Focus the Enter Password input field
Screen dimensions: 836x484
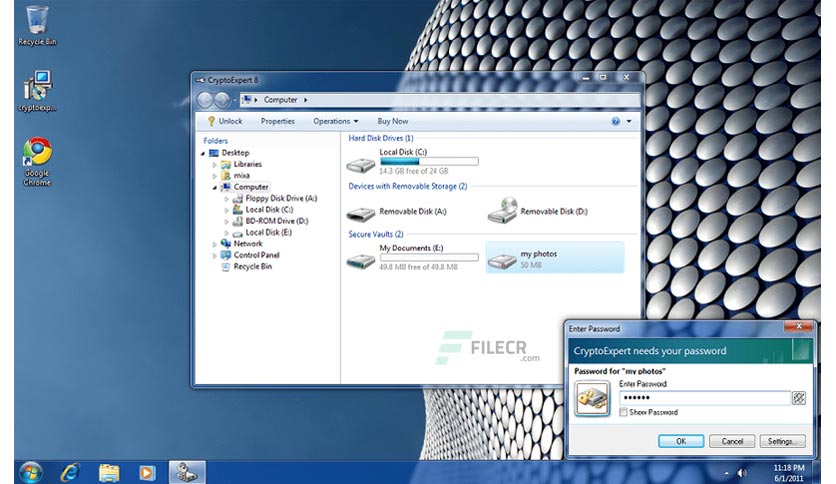click(704, 398)
